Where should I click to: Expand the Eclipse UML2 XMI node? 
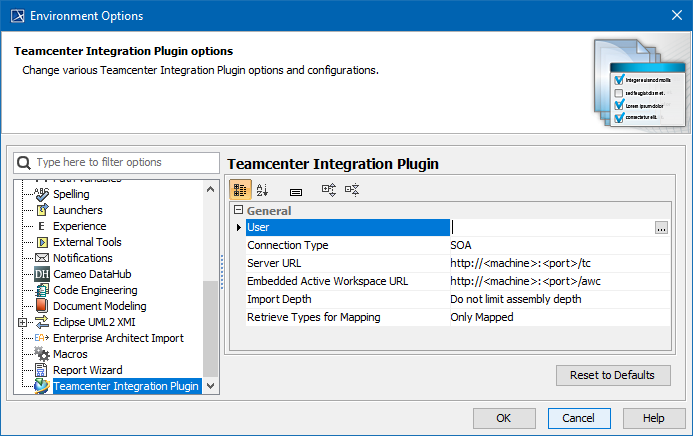(x=22, y=322)
